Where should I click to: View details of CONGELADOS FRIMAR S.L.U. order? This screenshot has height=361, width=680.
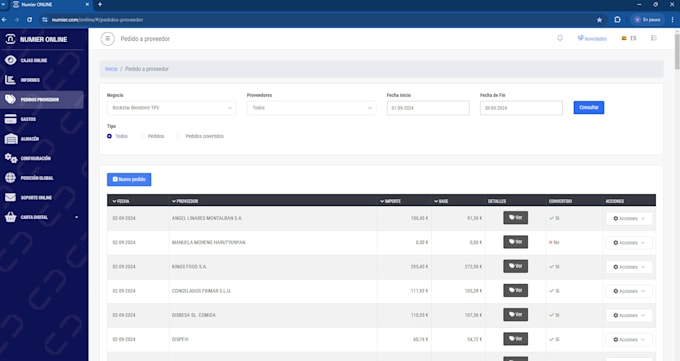(x=516, y=291)
